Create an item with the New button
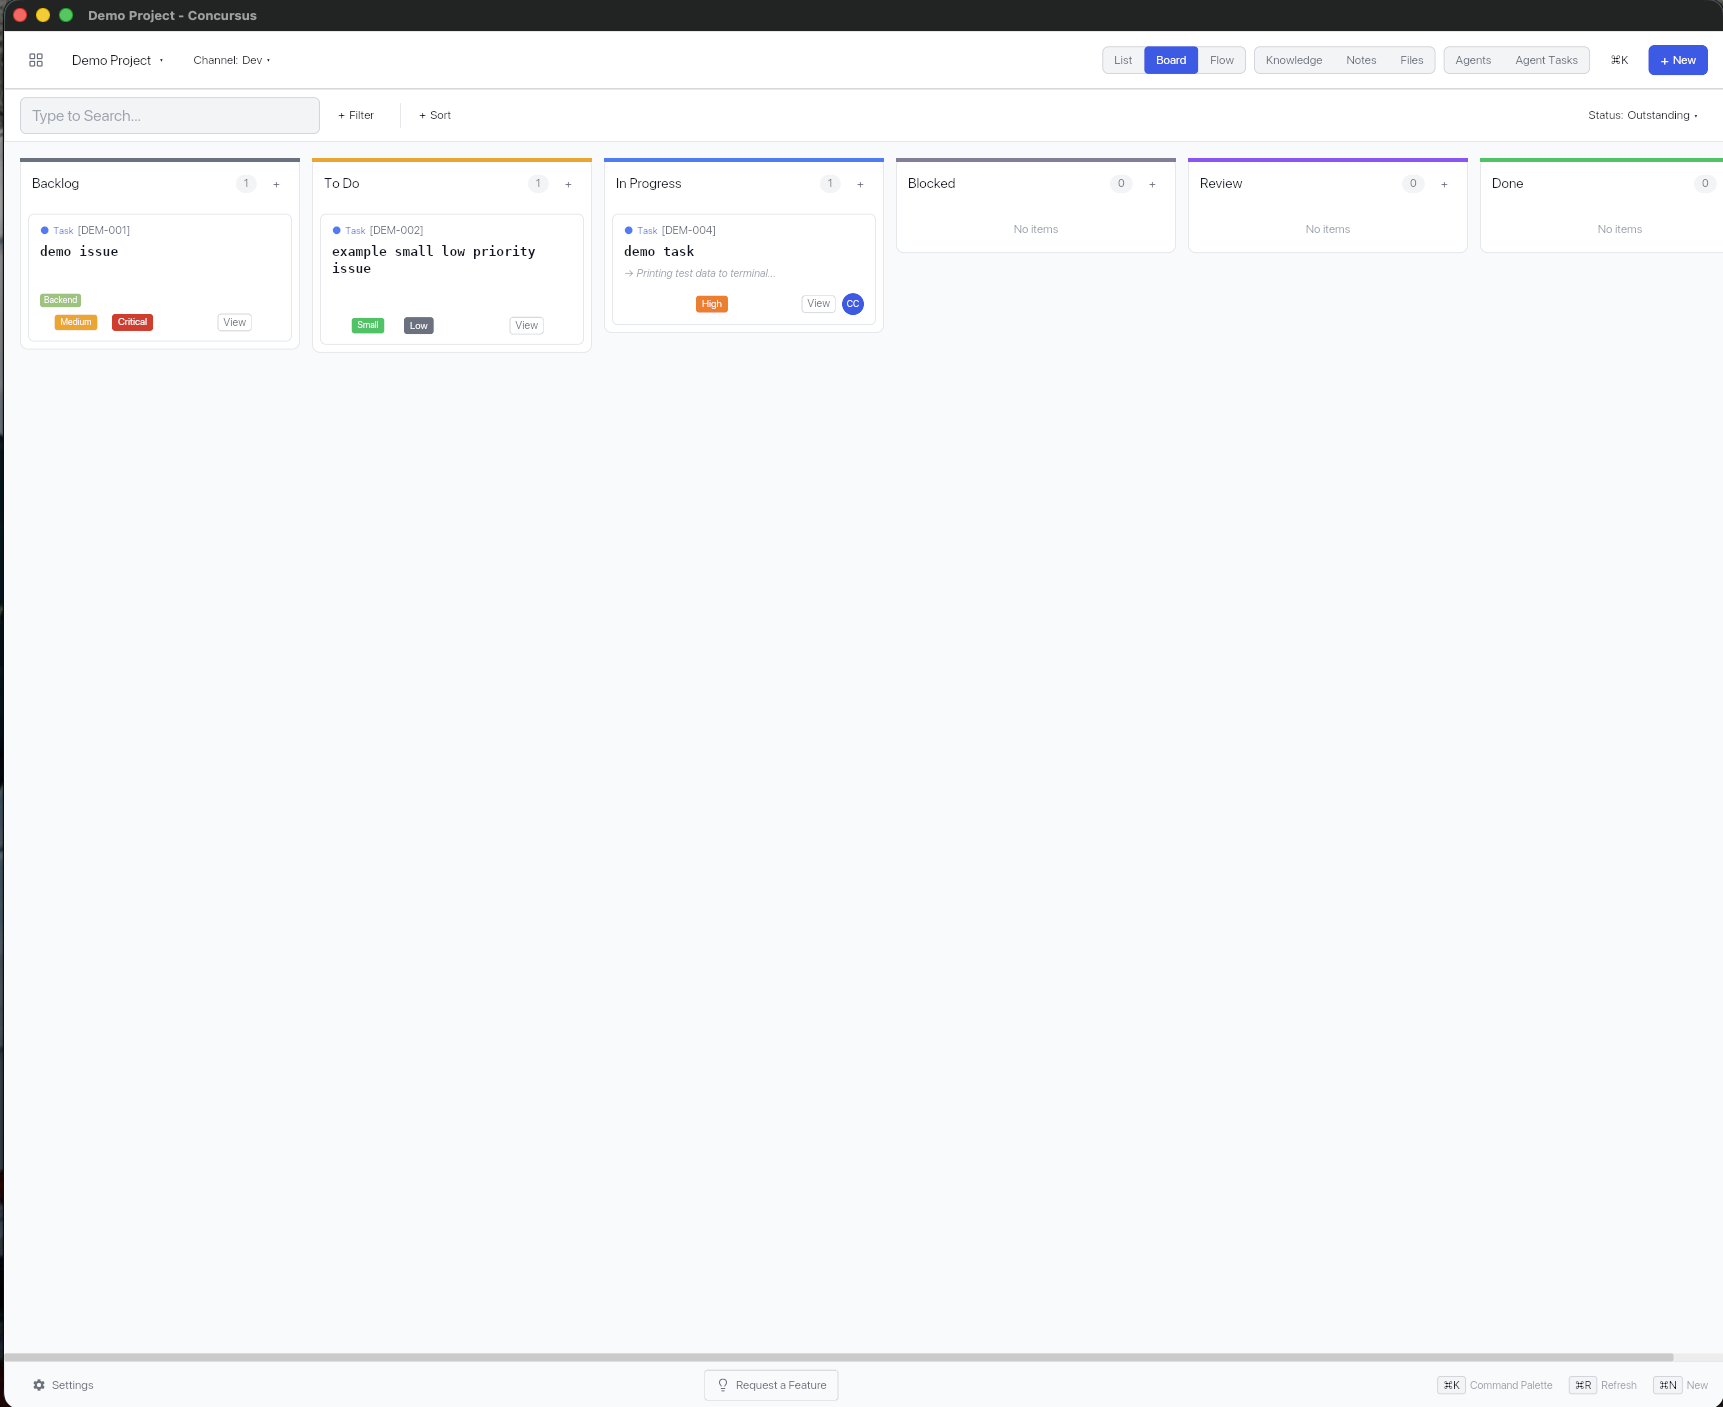The width and height of the screenshot is (1723, 1407). tap(1677, 60)
